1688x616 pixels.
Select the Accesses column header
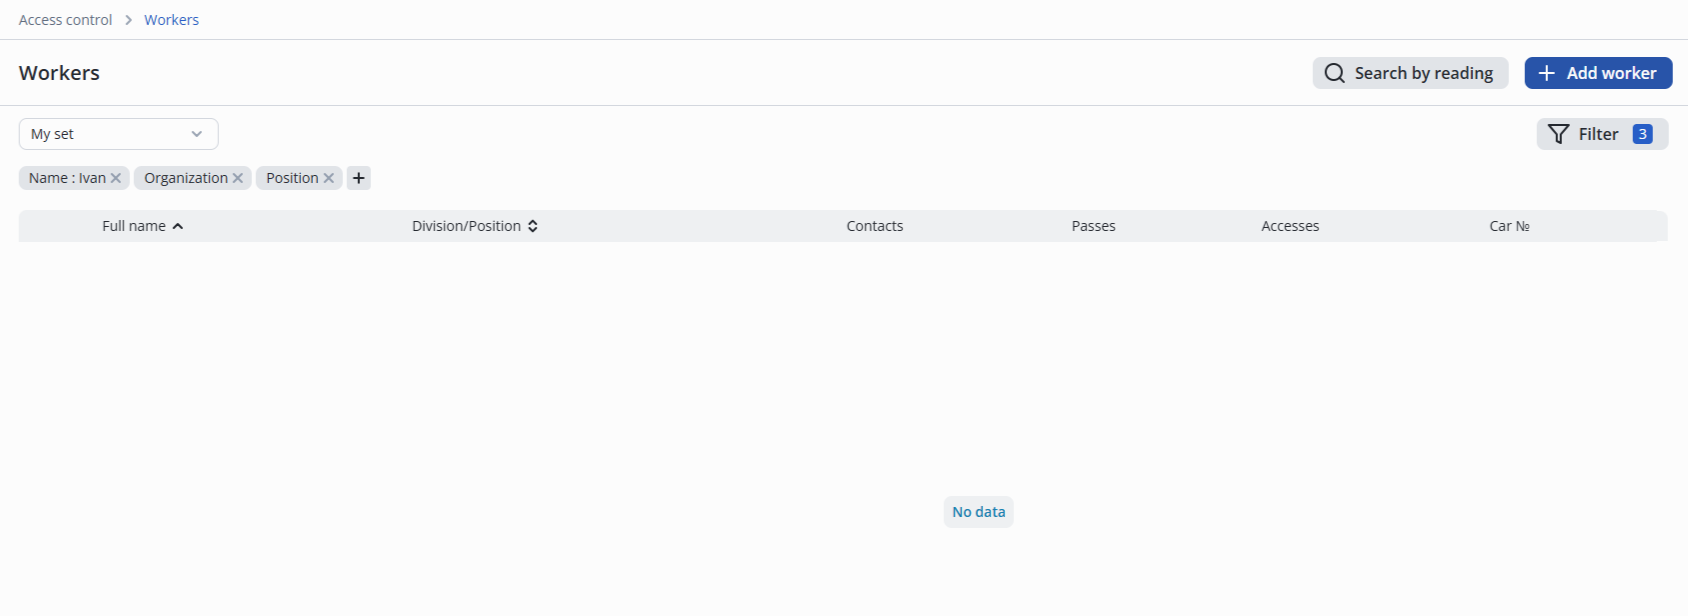coord(1290,226)
